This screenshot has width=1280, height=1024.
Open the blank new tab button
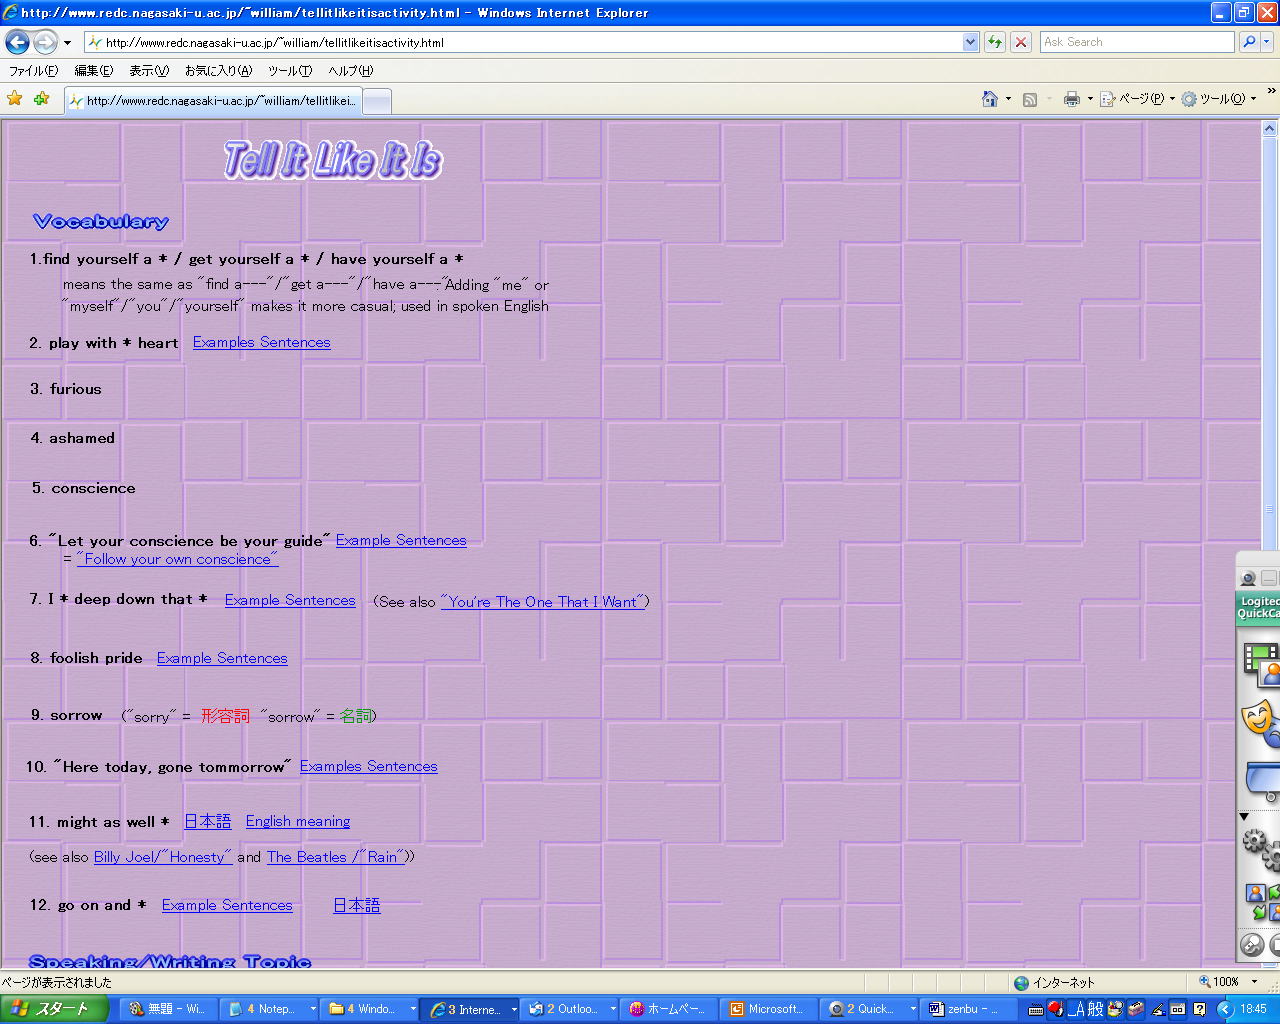[376, 101]
